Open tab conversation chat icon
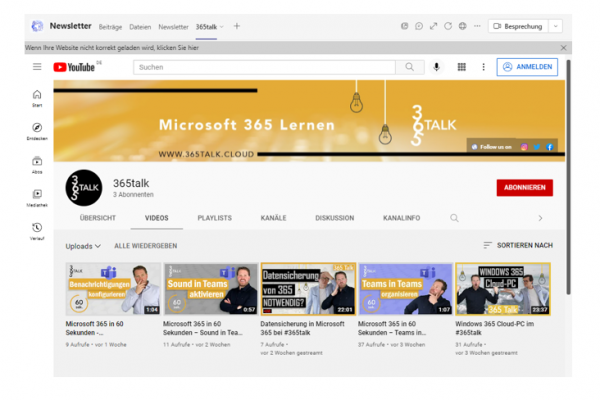Image resolution: width=600 pixels, height=400 pixels. click(419, 26)
